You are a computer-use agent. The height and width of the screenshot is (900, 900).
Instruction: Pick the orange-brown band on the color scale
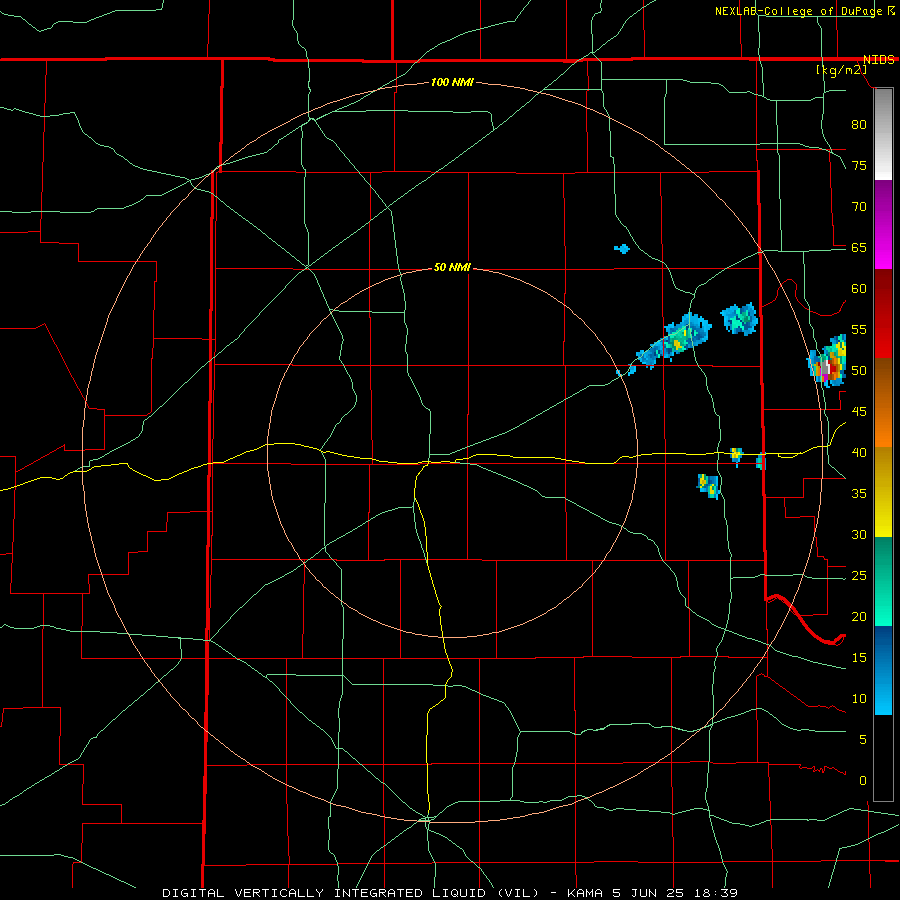click(883, 402)
